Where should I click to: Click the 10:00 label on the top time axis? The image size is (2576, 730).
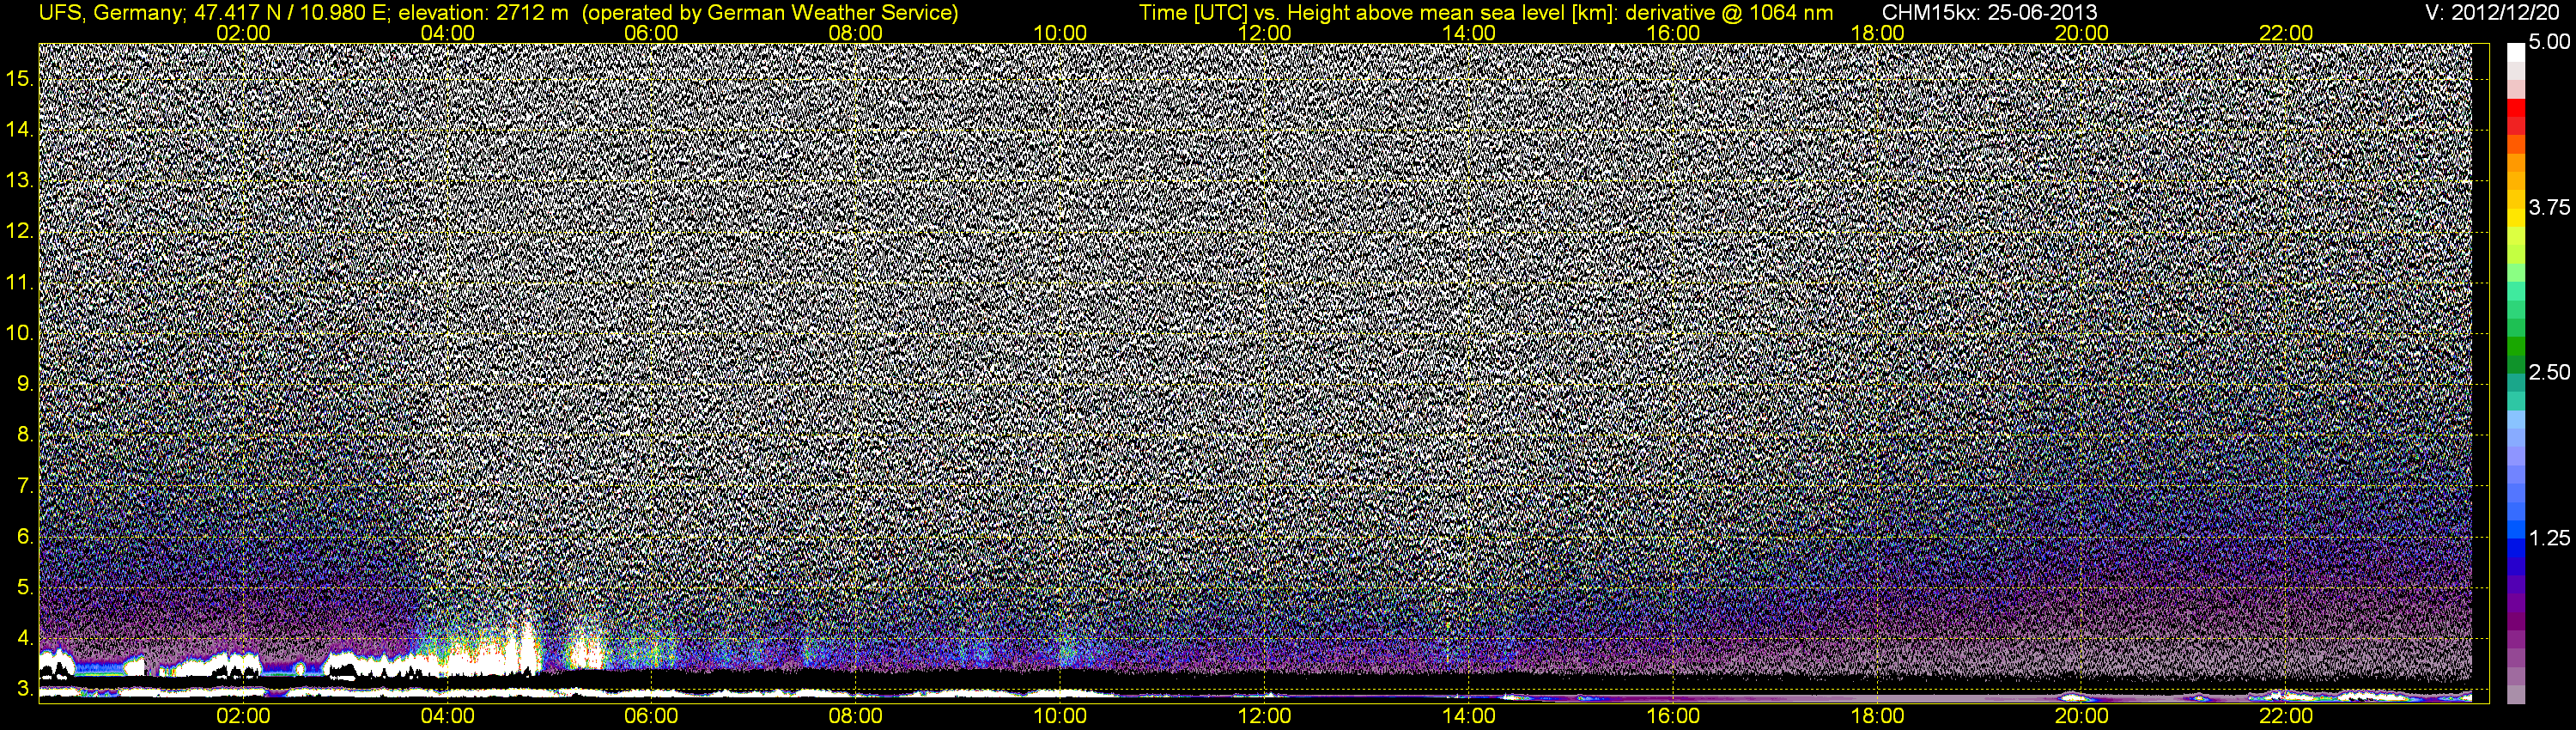[1060, 33]
